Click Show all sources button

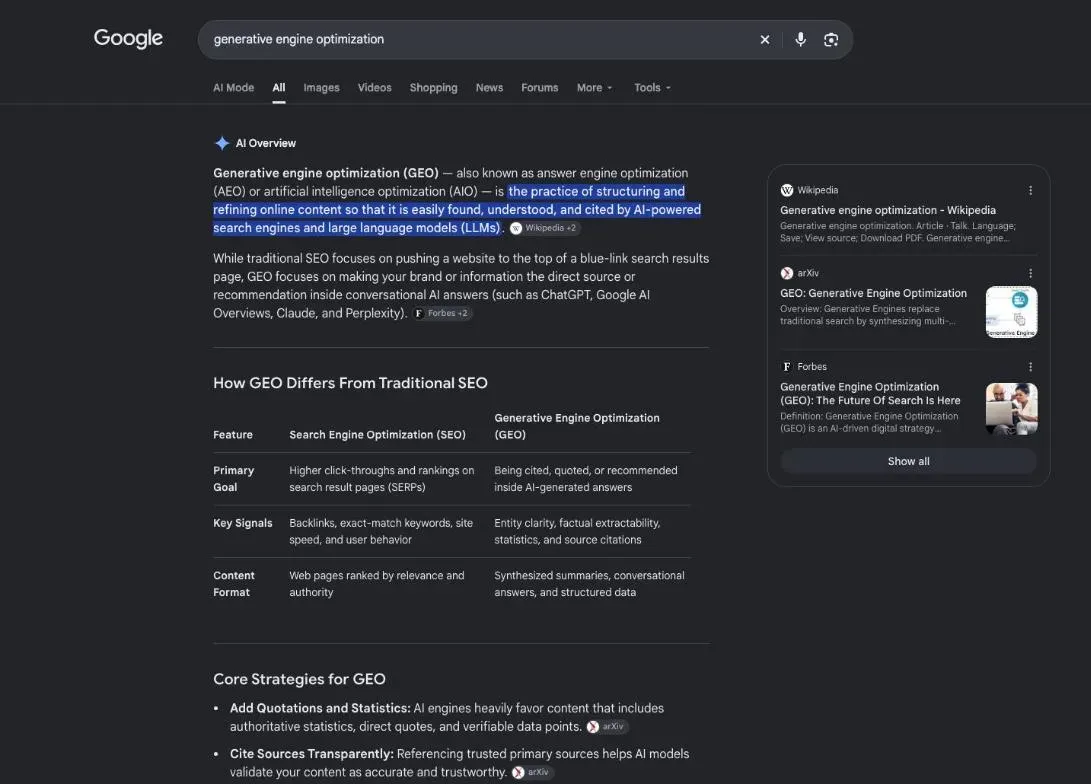tap(909, 461)
